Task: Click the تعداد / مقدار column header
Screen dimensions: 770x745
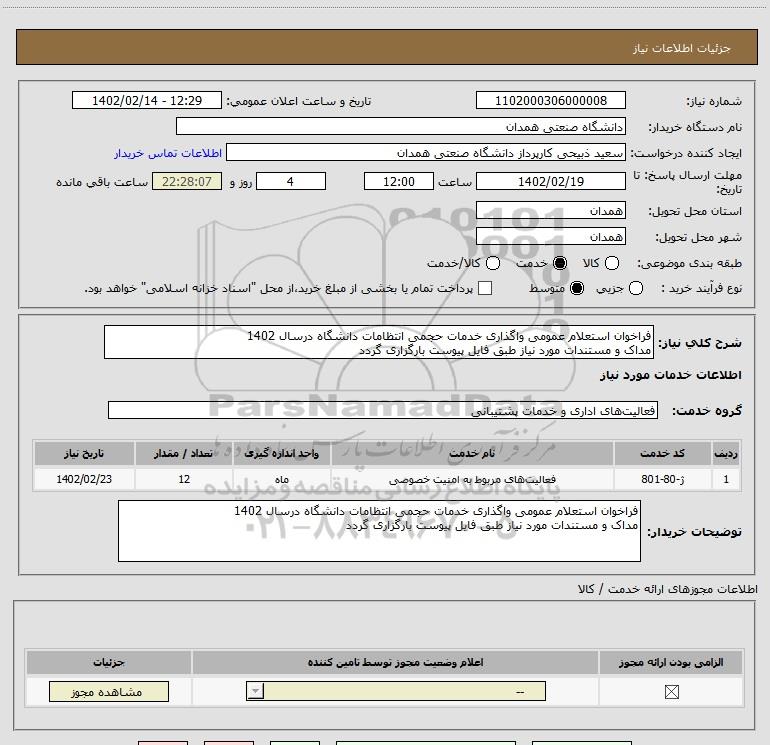Action: click(184, 453)
